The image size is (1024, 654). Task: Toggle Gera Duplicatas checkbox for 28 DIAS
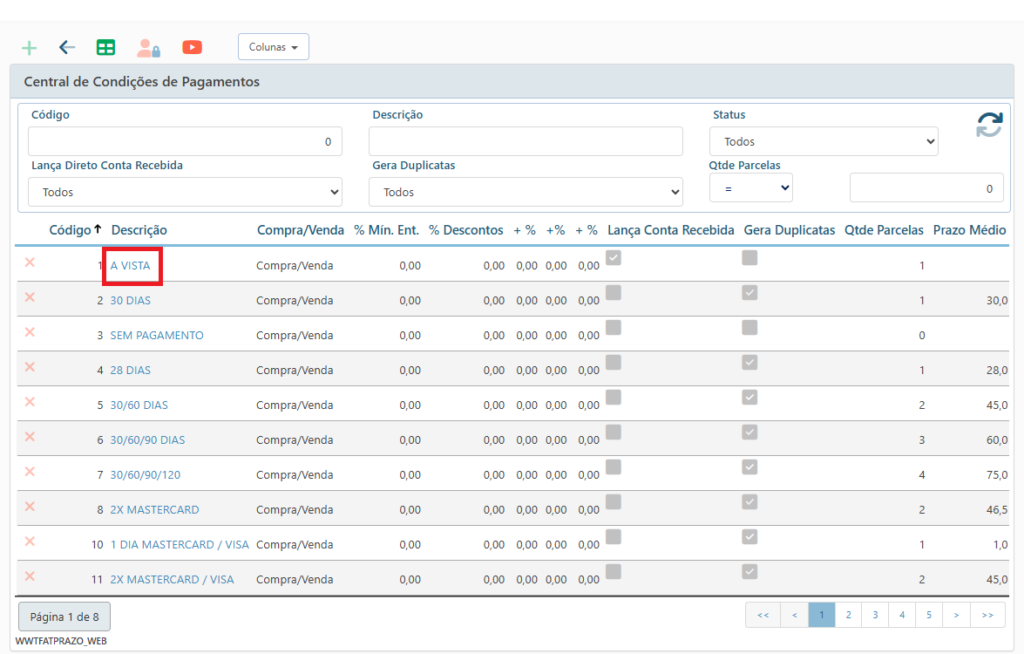coord(750,362)
